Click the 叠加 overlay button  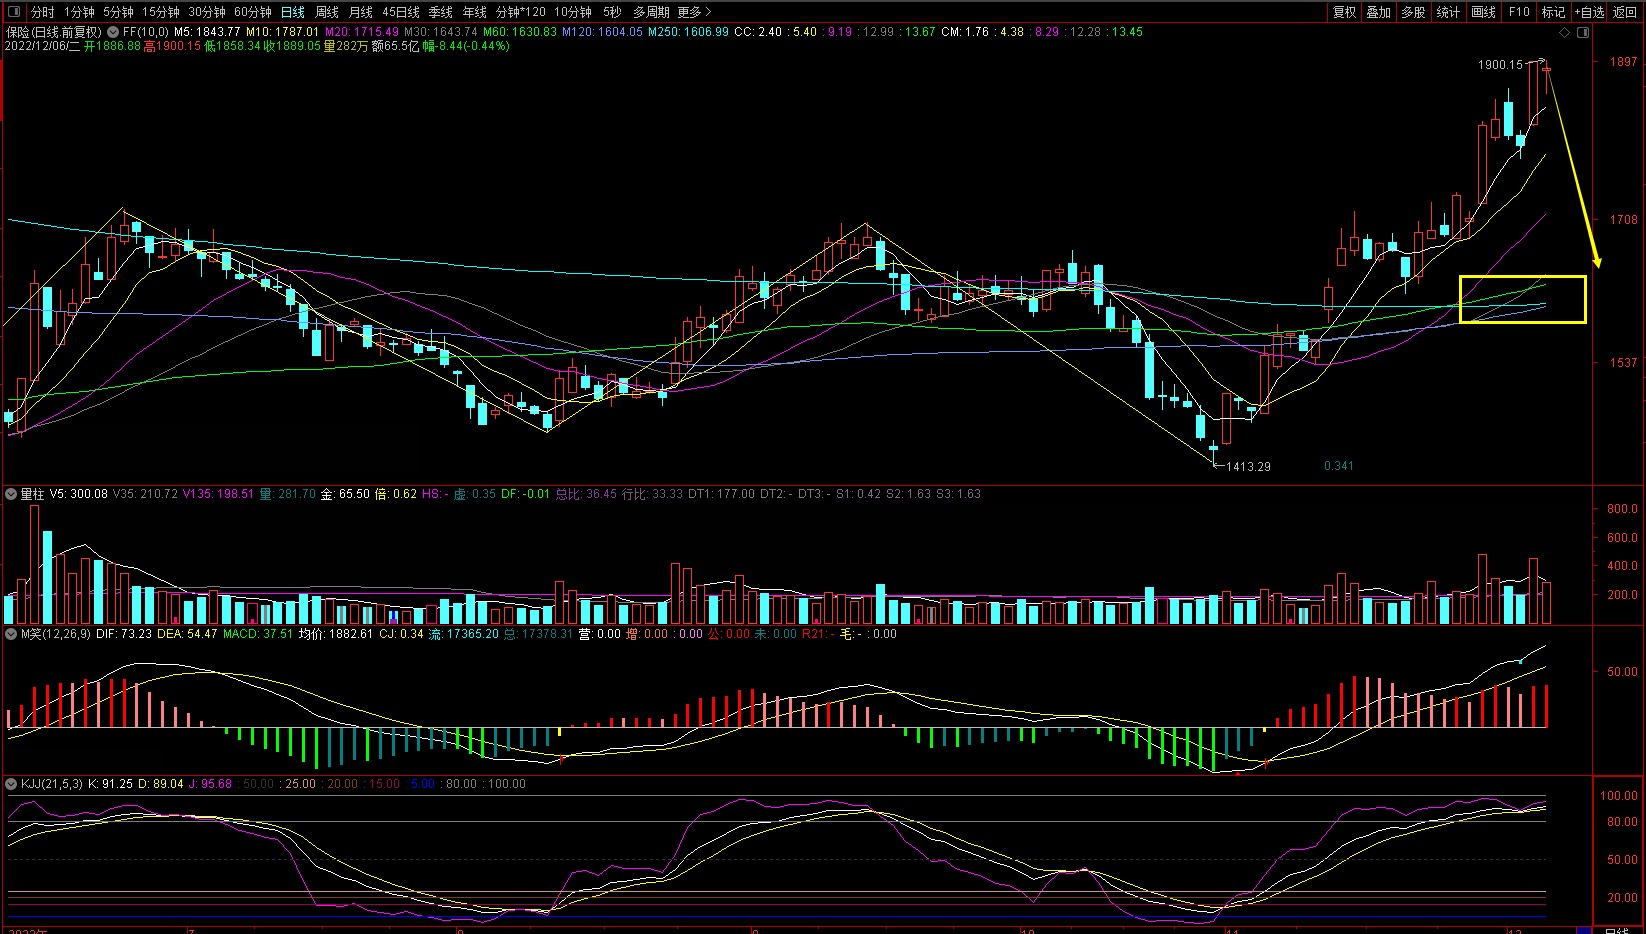1378,12
